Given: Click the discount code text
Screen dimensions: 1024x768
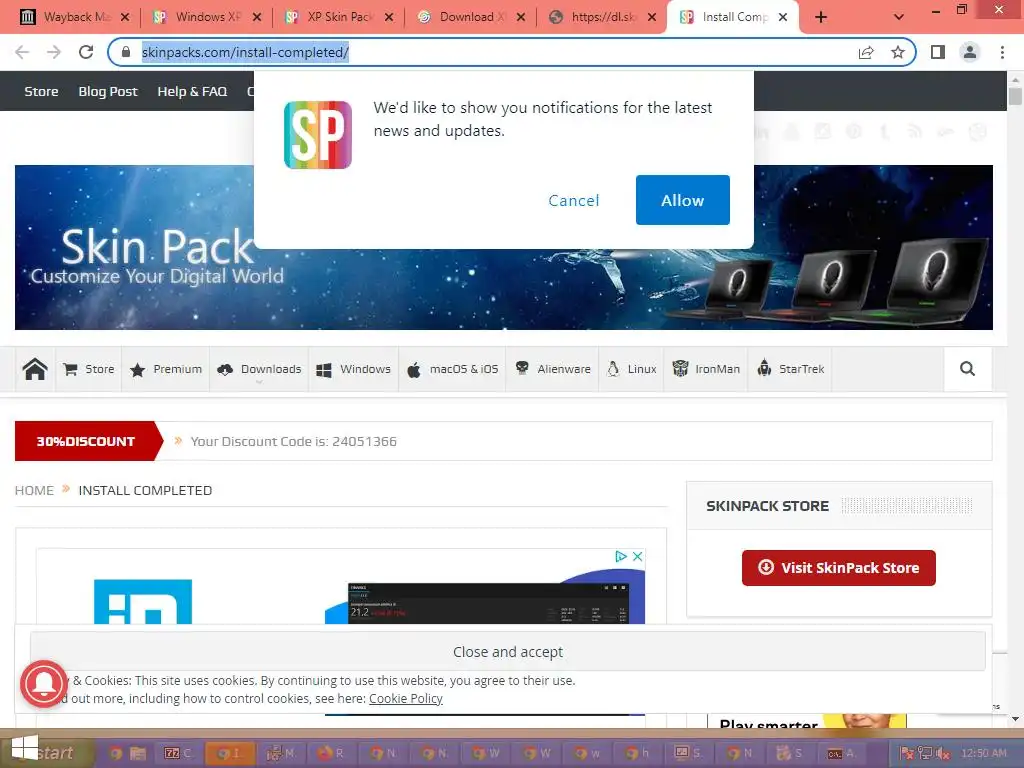Looking at the screenshot, I should tap(293, 441).
